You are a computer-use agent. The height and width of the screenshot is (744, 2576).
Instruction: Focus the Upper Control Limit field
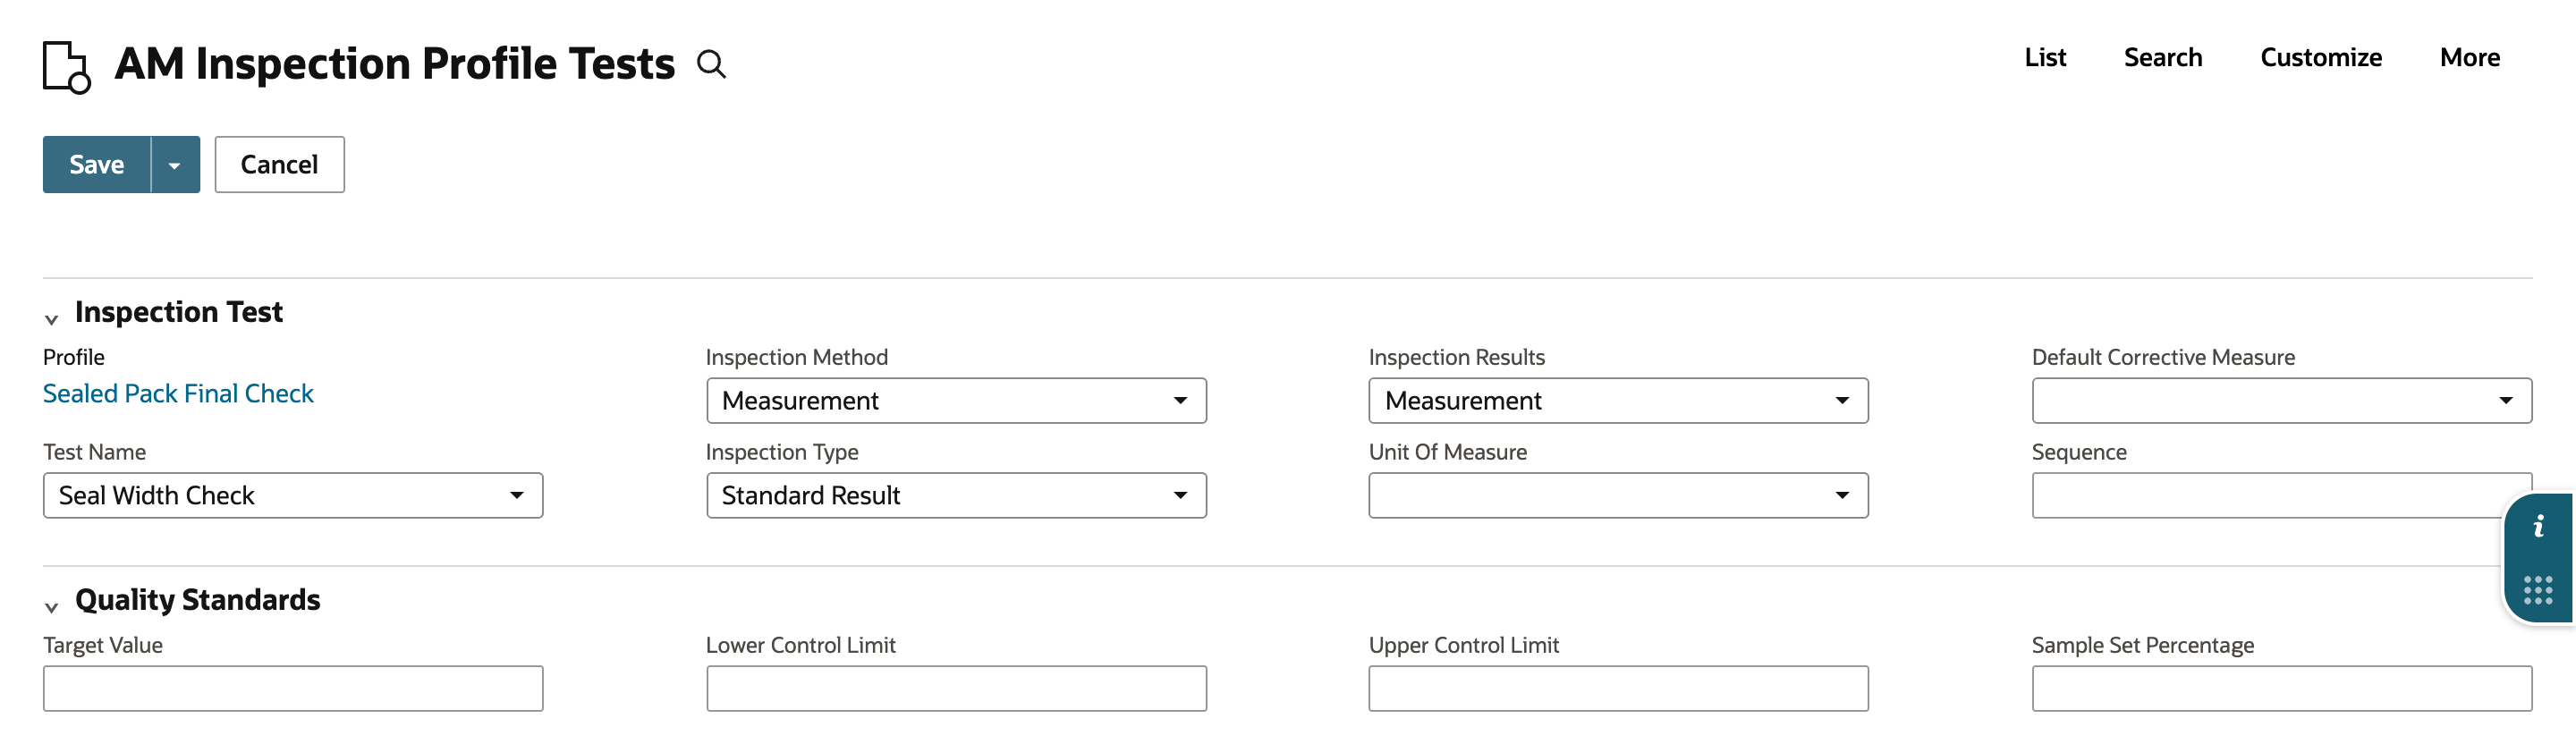[1618, 689]
